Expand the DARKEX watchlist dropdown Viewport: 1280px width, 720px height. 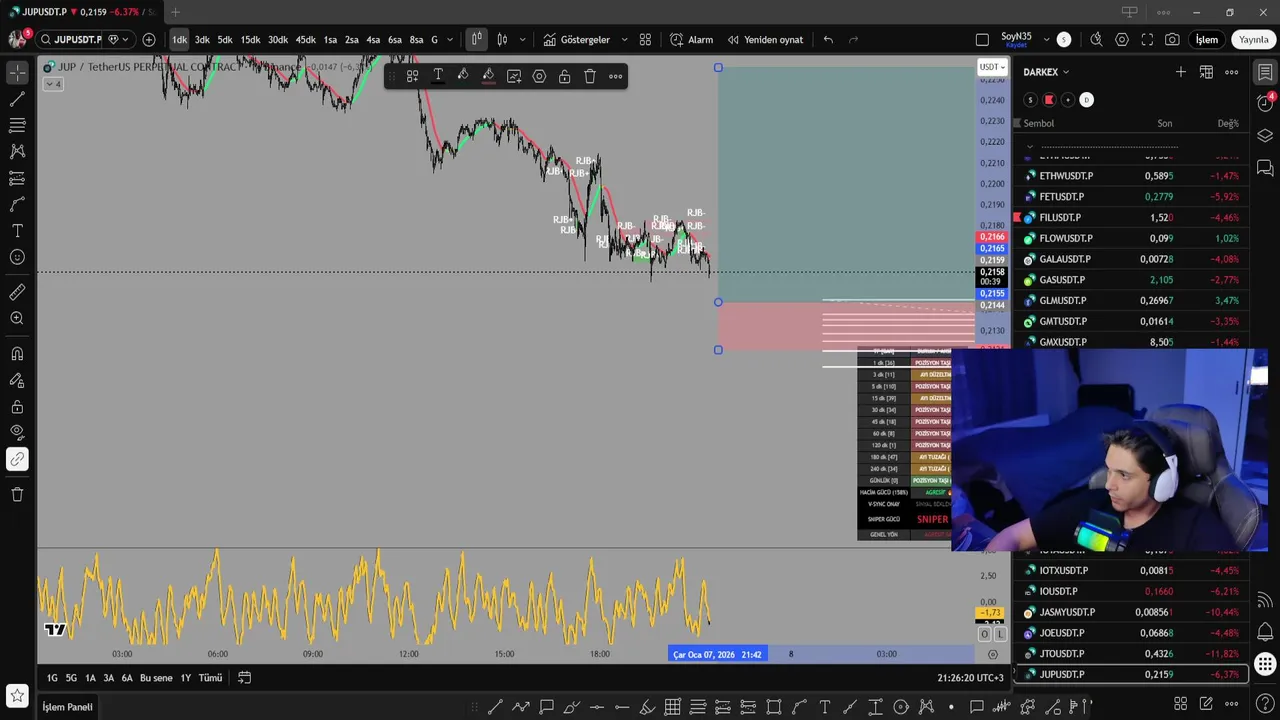point(1046,72)
